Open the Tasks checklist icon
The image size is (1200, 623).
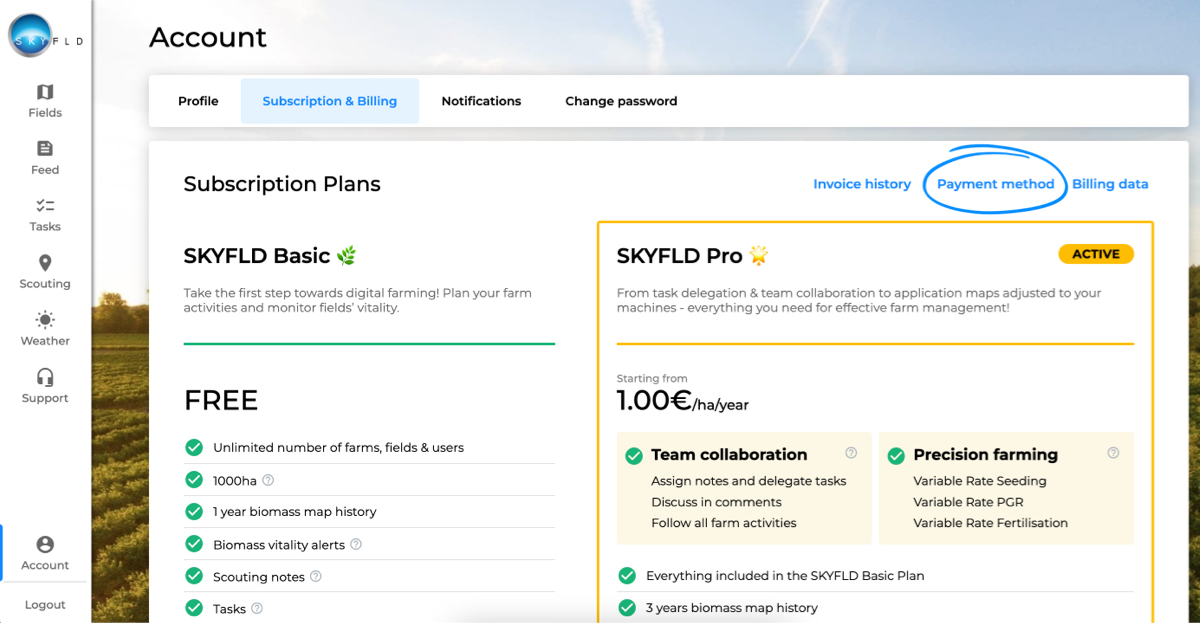(45, 206)
